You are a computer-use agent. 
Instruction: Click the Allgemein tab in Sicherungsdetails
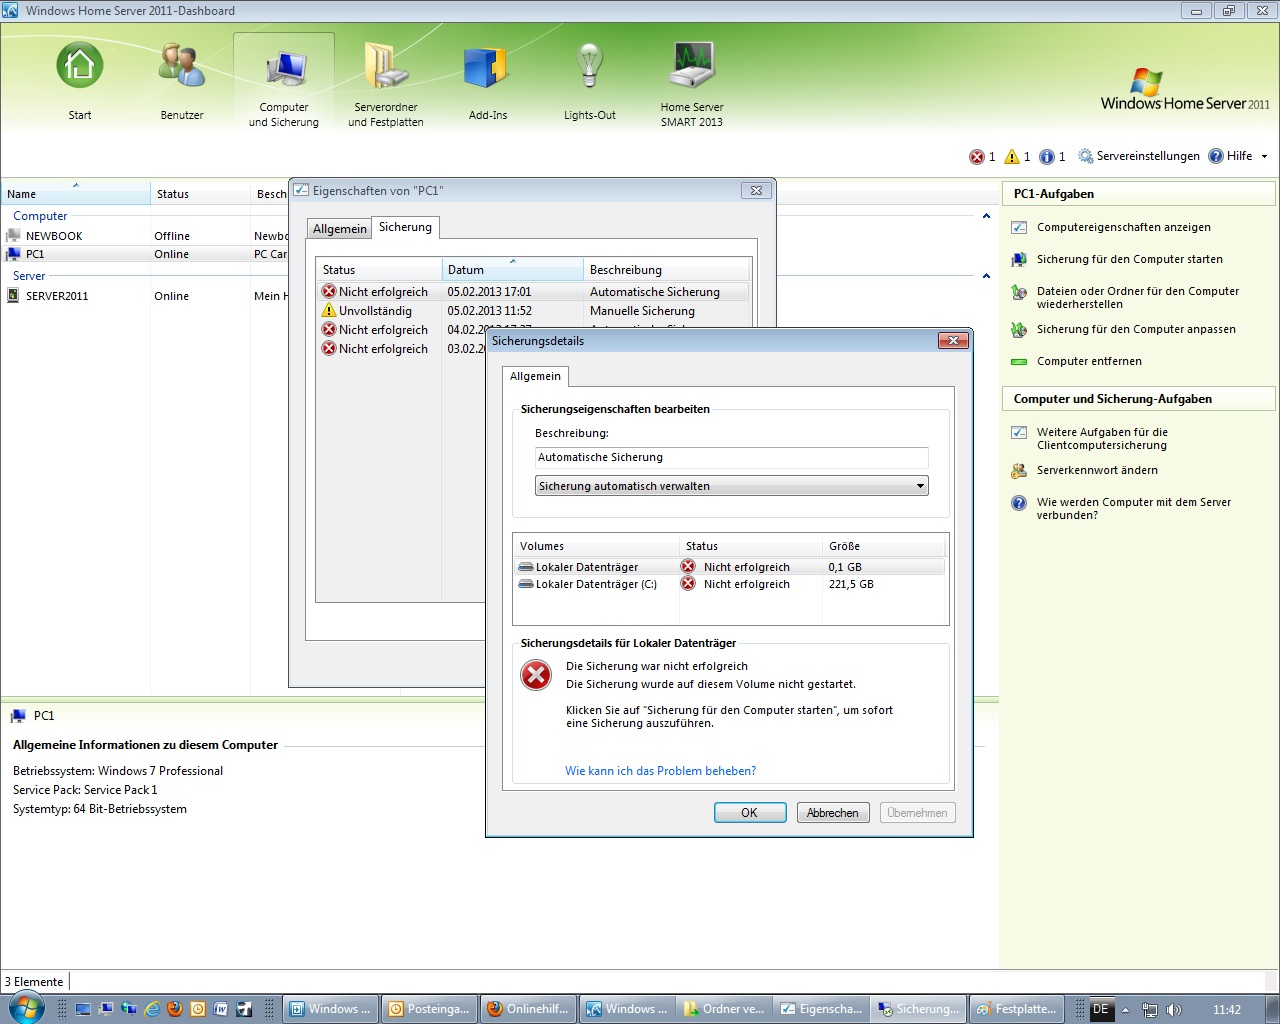[535, 376]
